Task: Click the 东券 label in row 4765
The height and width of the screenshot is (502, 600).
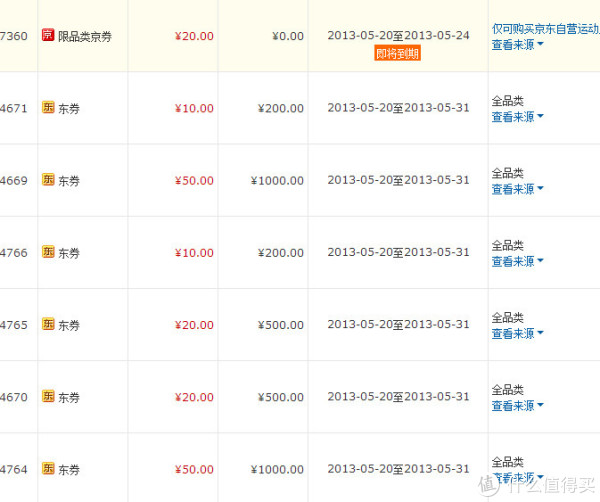Action: (69, 326)
